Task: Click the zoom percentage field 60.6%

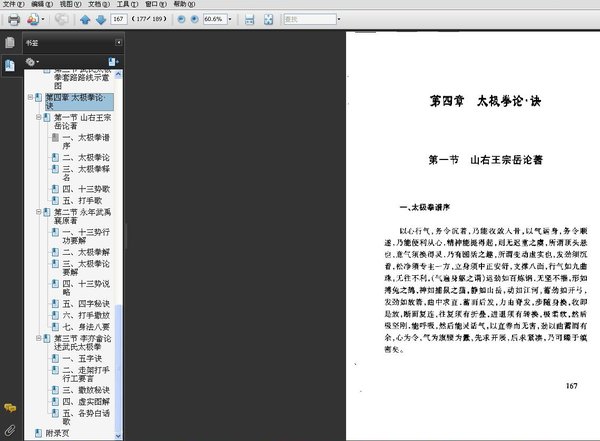Action: 215,19
